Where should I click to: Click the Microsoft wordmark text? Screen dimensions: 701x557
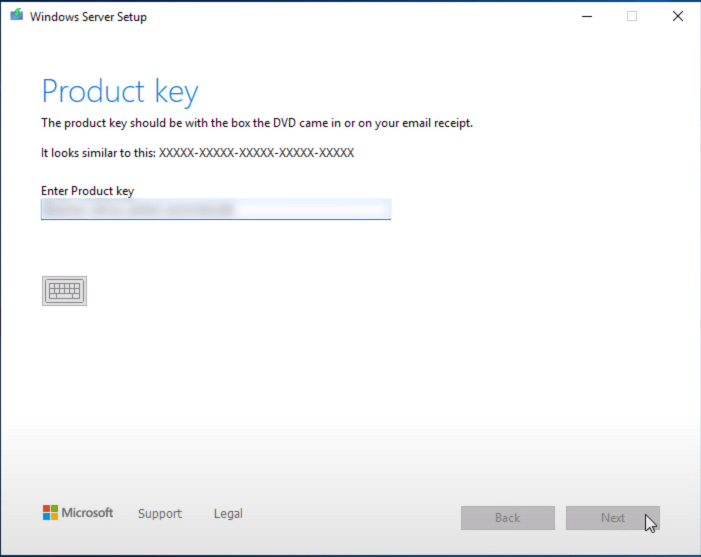tap(88, 513)
